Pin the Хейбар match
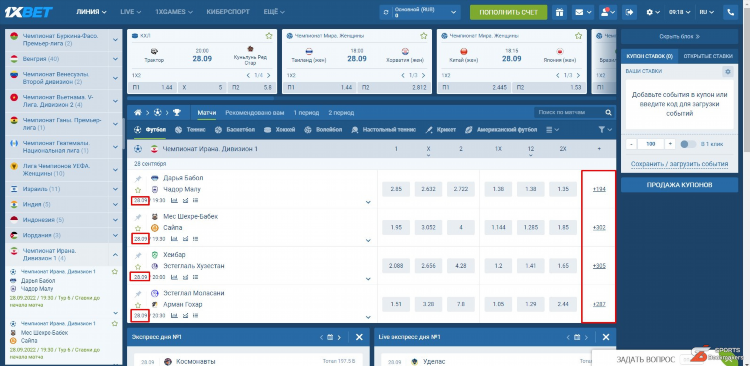 (x=138, y=255)
